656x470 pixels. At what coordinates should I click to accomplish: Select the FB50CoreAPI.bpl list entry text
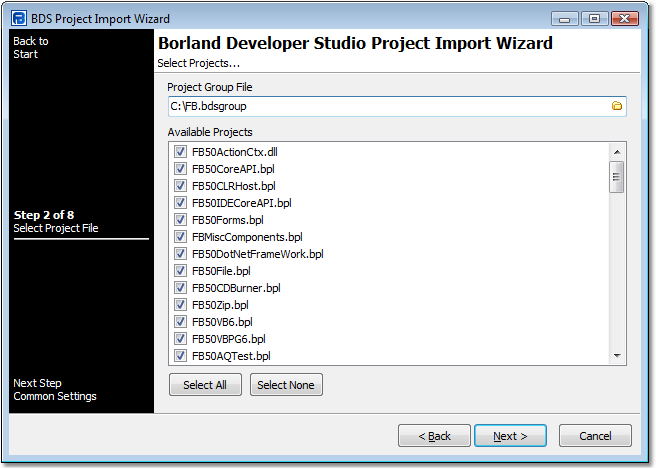tap(233, 169)
